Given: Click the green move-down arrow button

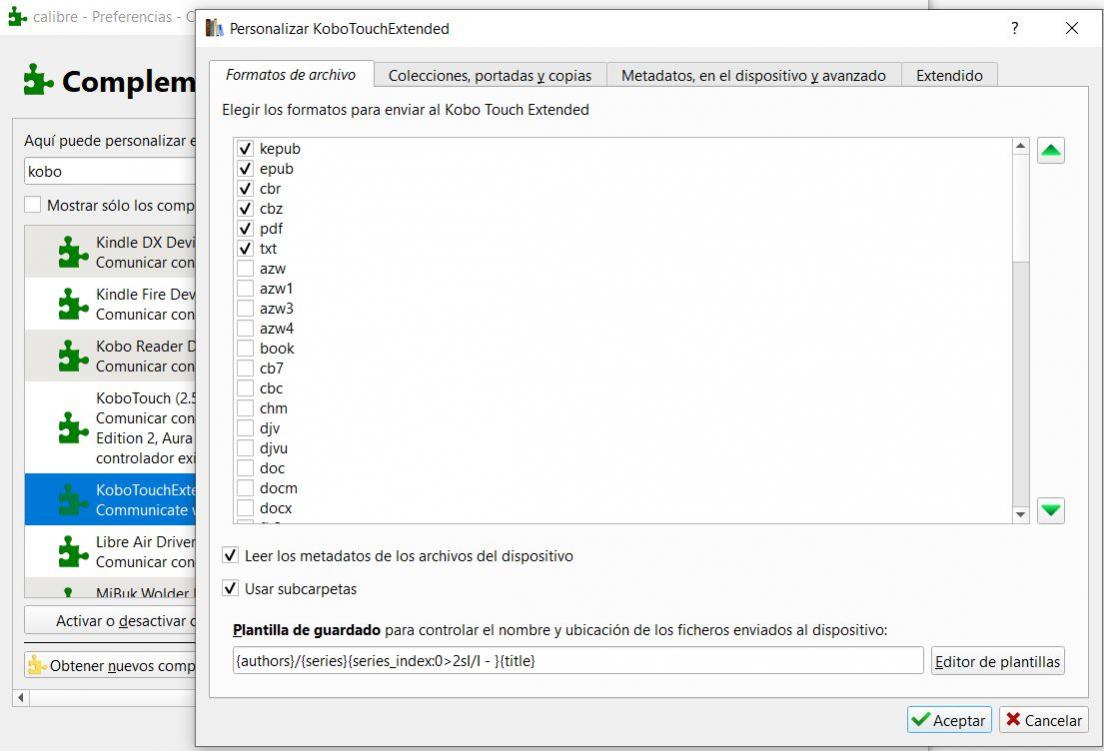Looking at the screenshot, I should click(1050, 510).
